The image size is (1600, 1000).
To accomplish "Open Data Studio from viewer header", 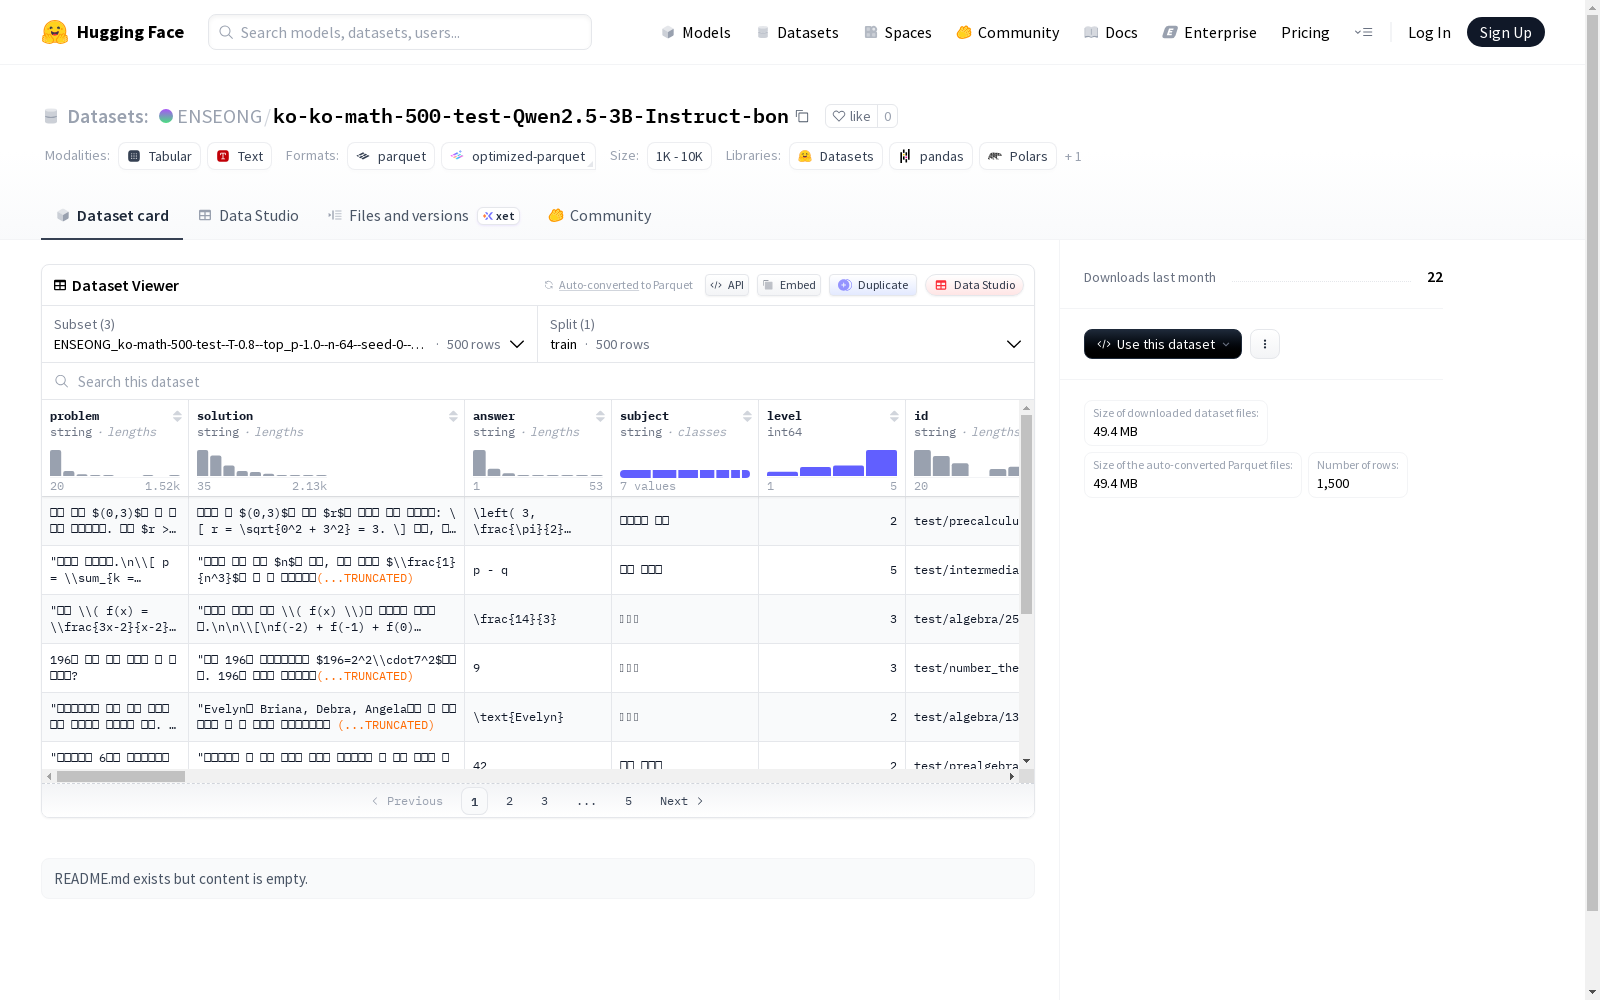I will pyautogui.click(x=975, y=285).
